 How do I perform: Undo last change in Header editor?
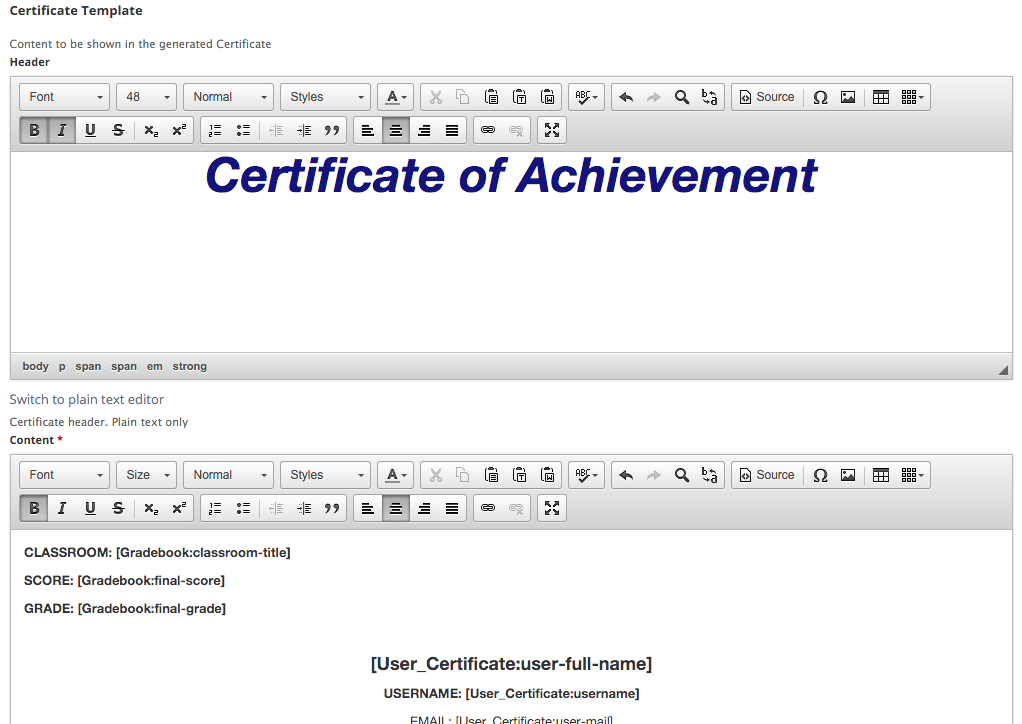[x=626, y=97]
